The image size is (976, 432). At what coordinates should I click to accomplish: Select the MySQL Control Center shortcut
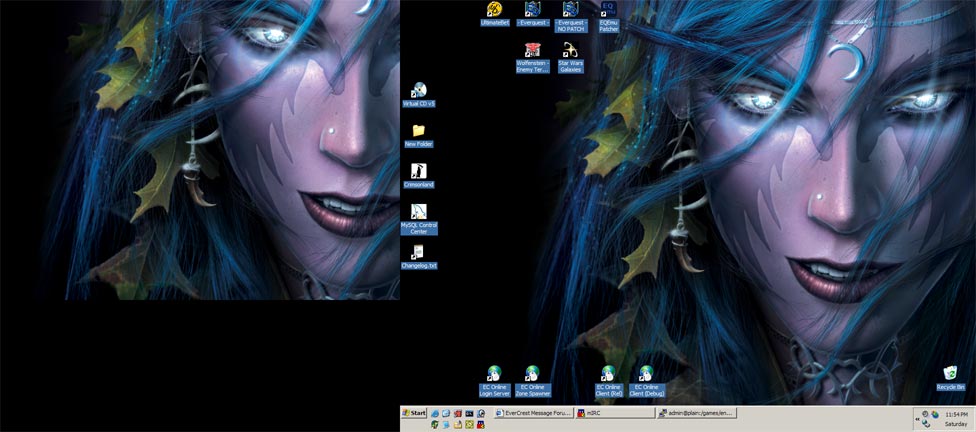click(419, 219)
